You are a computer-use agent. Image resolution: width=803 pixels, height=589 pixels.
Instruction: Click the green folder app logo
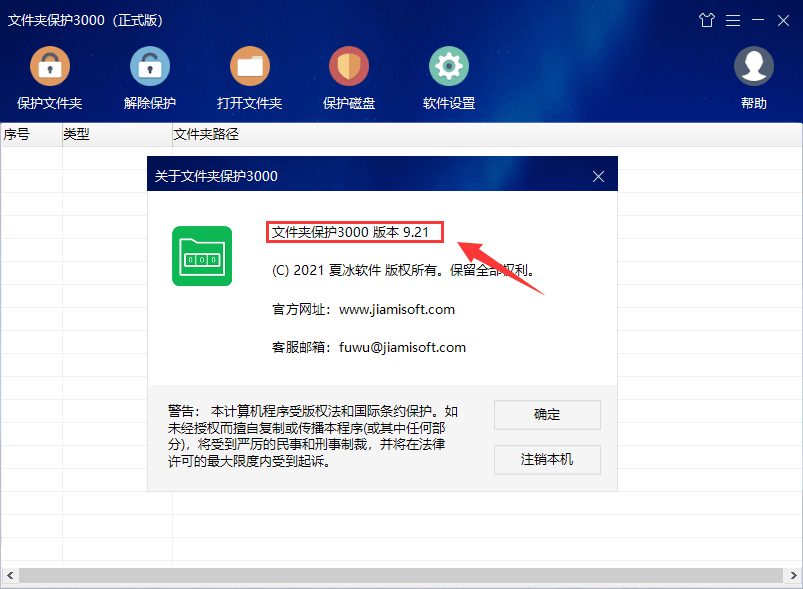click(x=202, y=256)
